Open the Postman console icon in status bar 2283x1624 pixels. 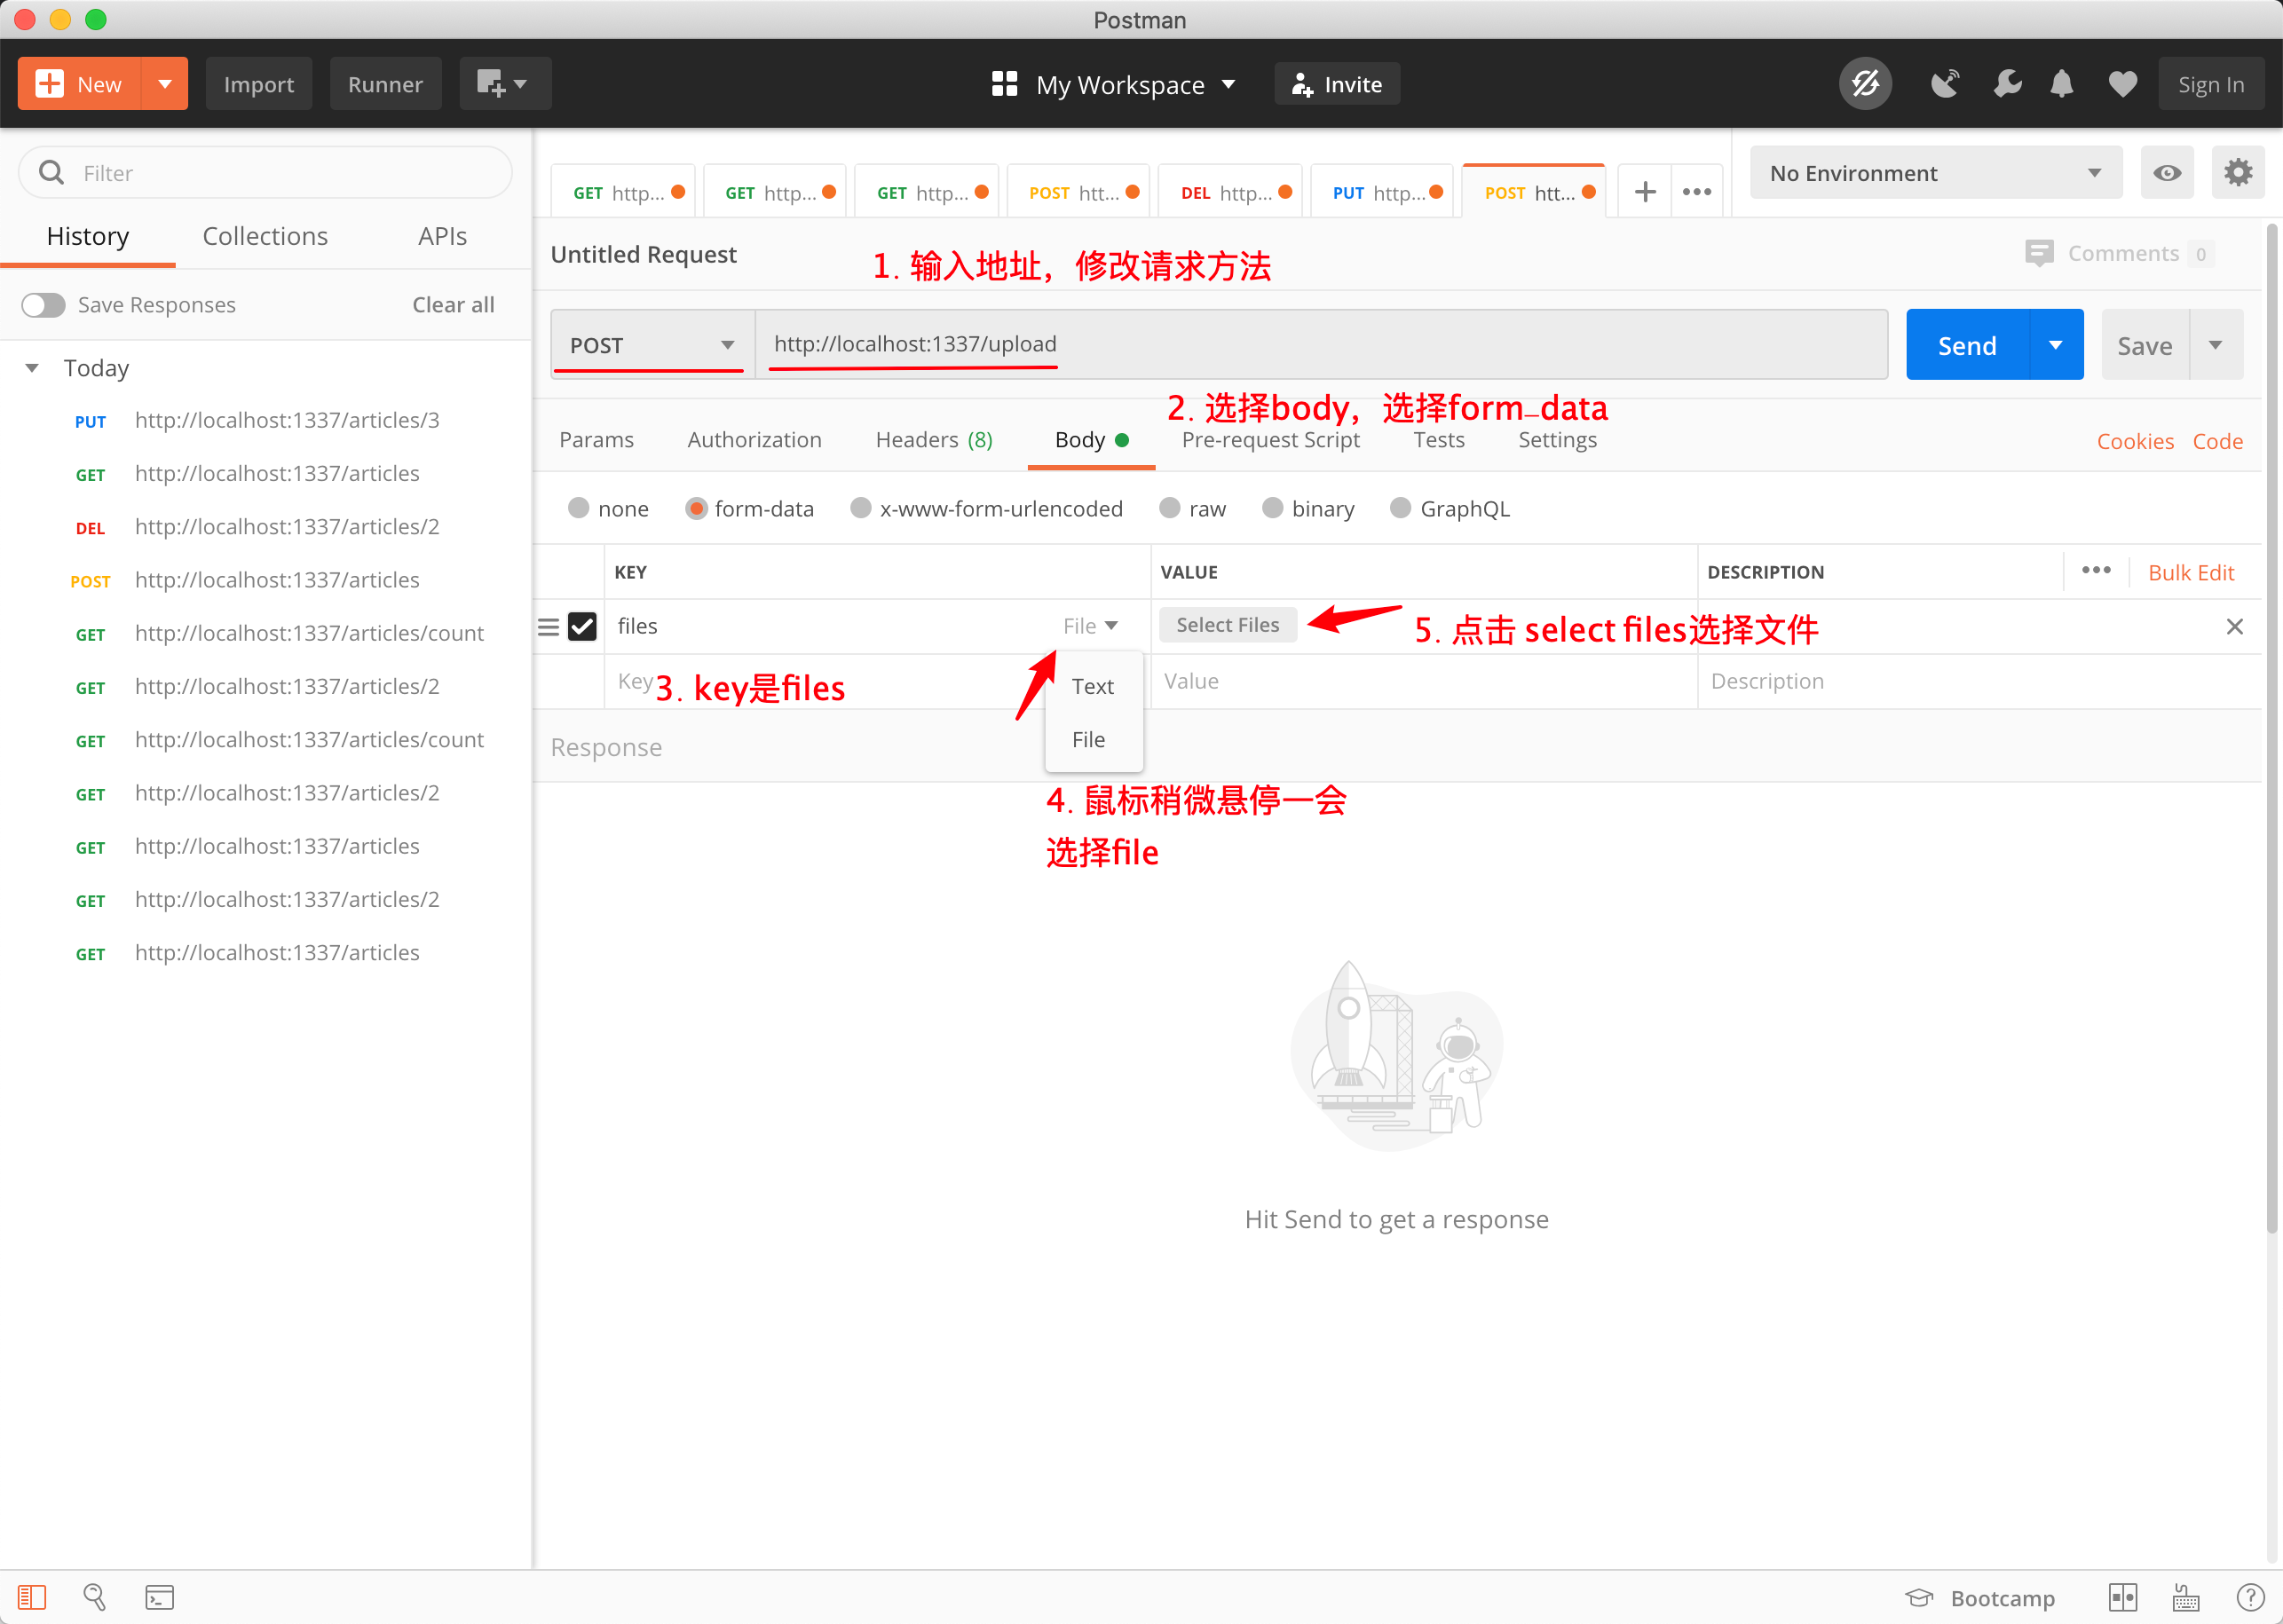point(159,1597)
